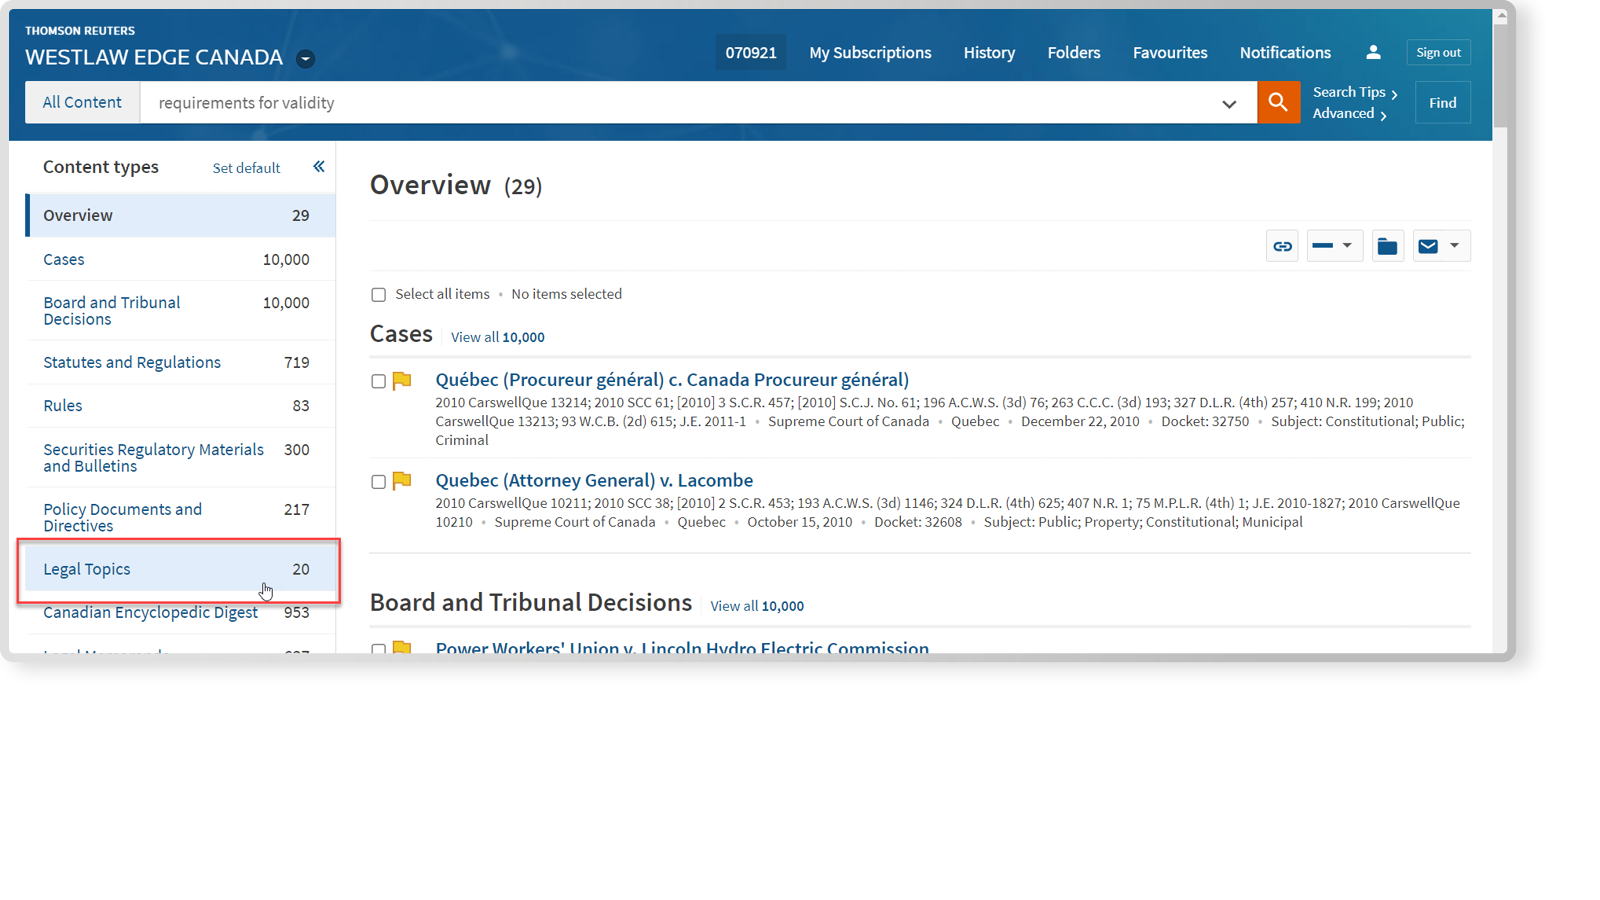1600x900 pixels.
Task: Open the user profile icon
Action: (x=1373, y=52)
